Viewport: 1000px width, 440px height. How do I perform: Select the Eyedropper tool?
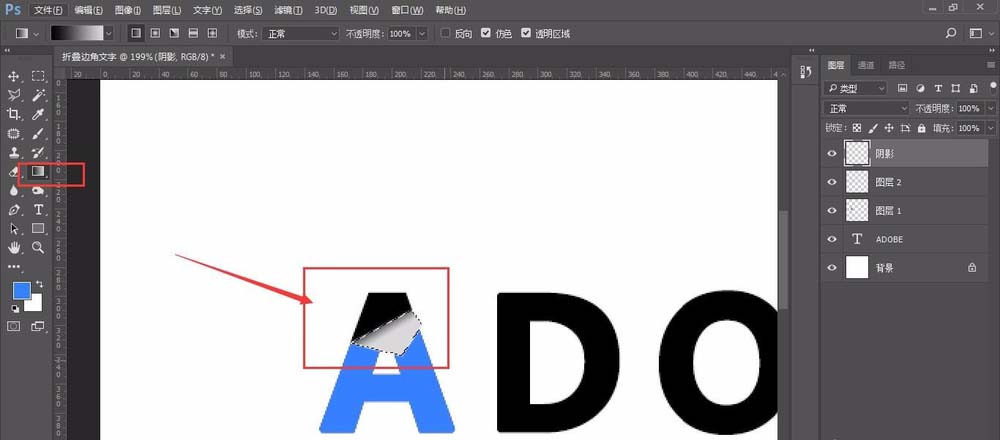(x=38, y=114)
